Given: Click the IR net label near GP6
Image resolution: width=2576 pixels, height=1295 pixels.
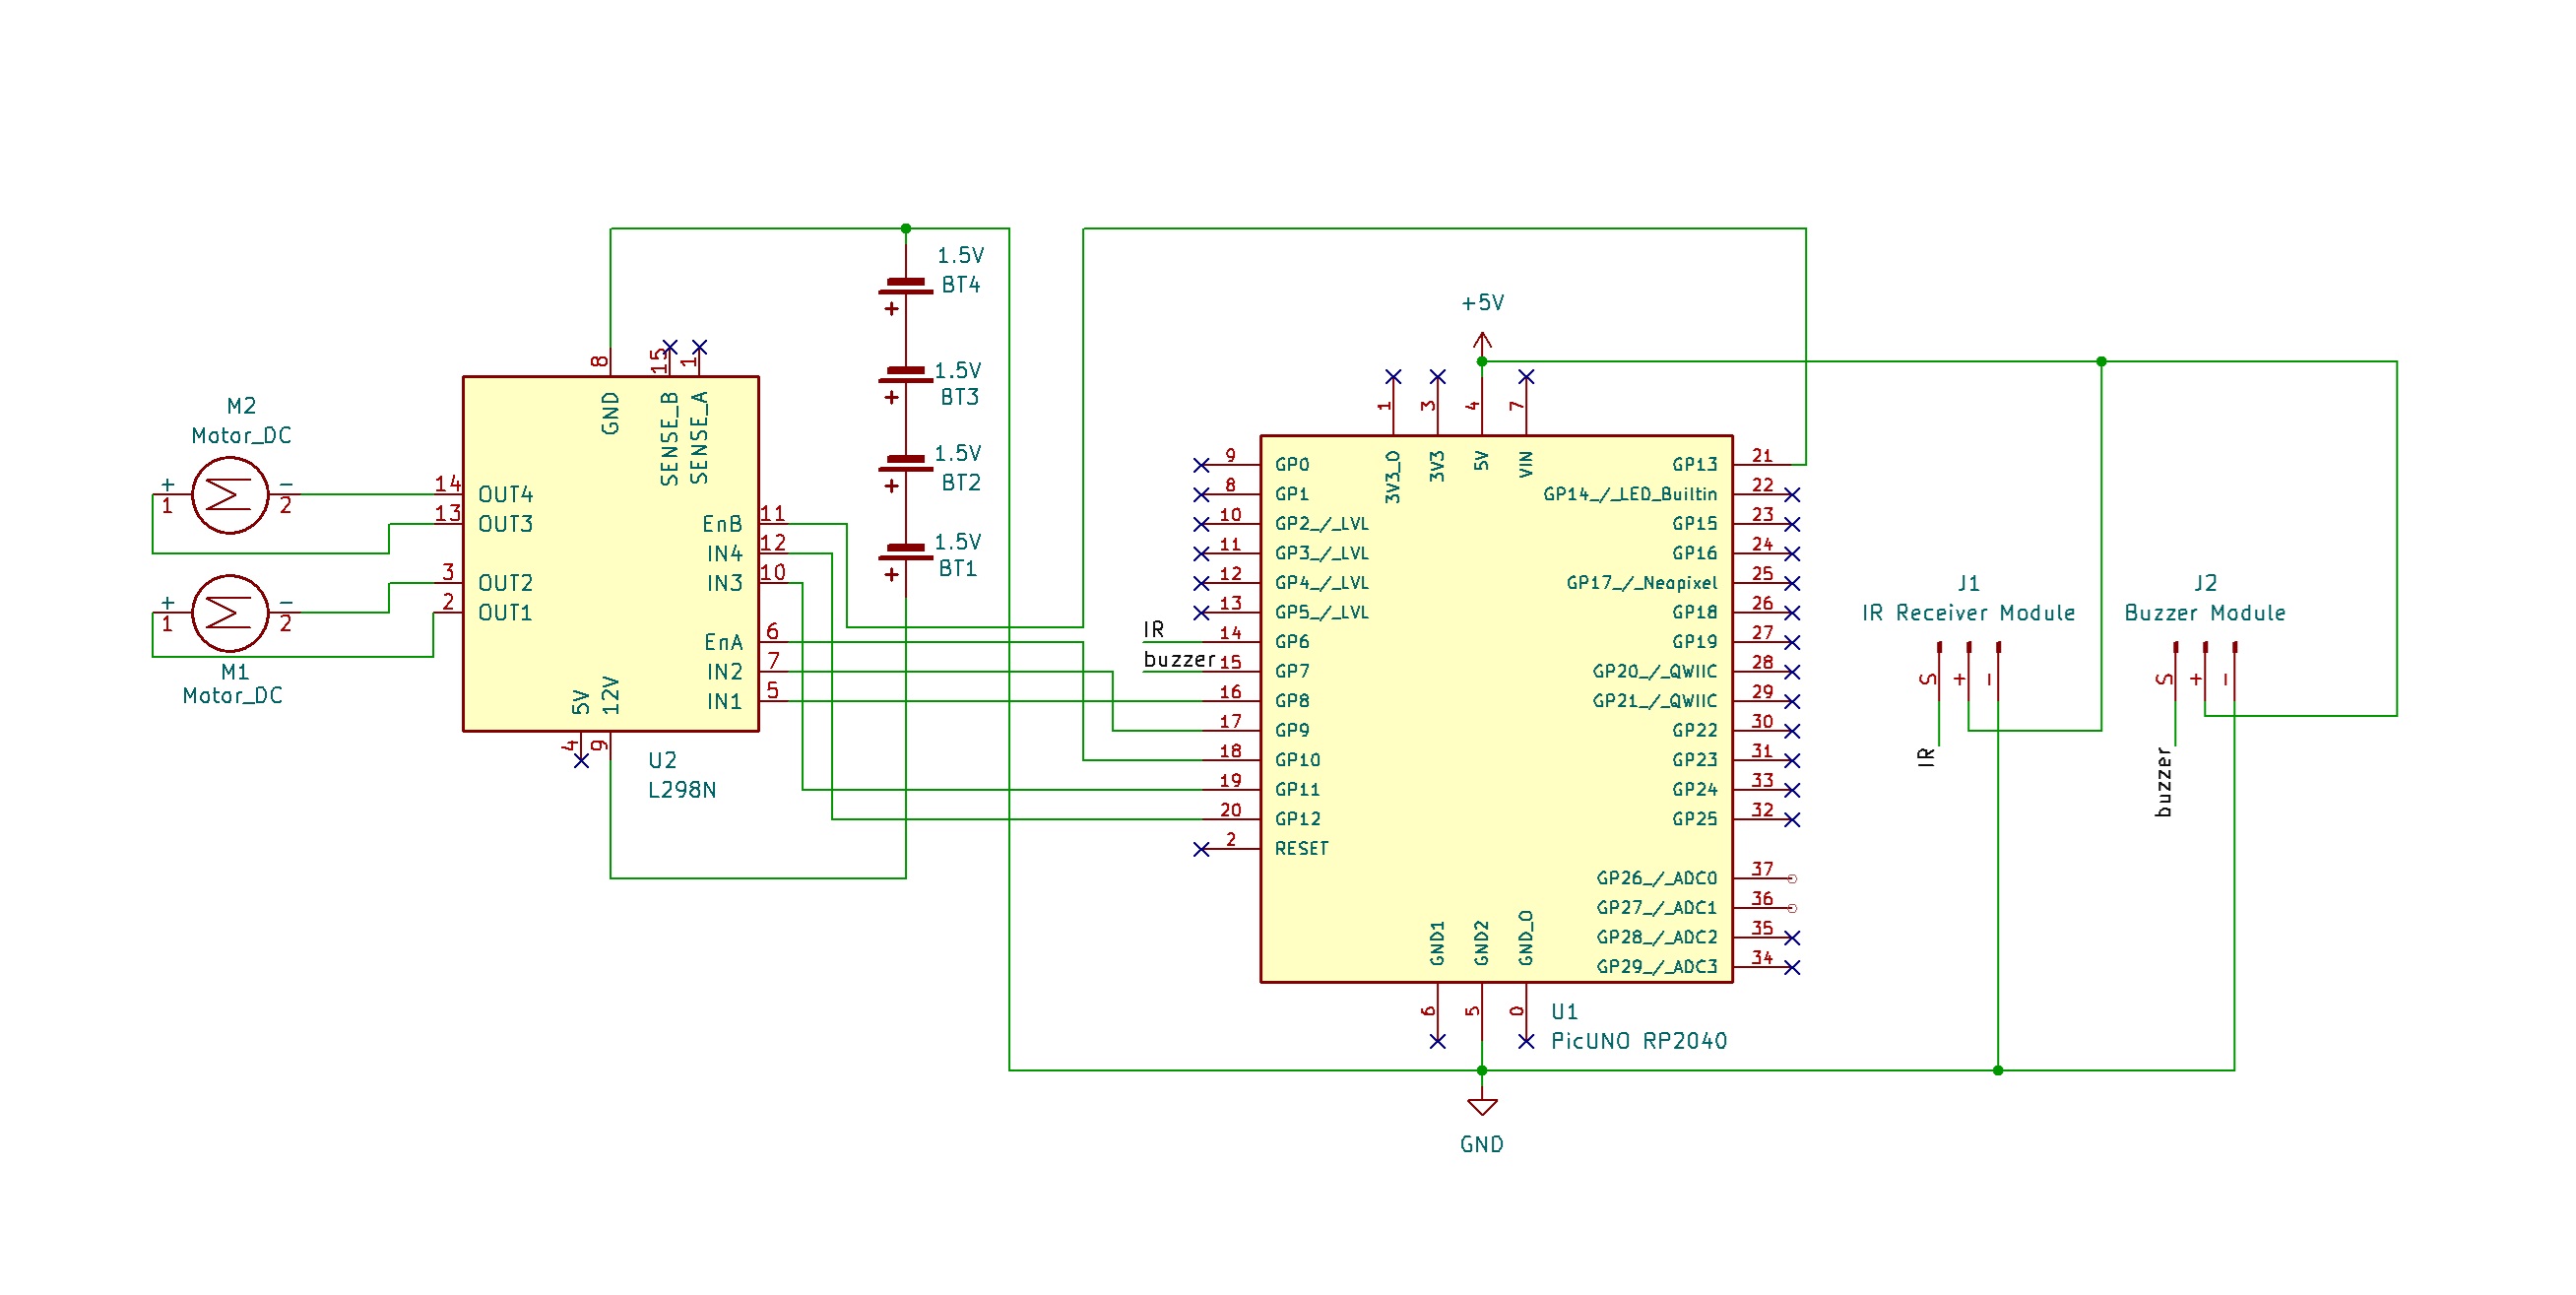Looking at the screenshot, I should pyautogui.click(x=1153, y=630).
